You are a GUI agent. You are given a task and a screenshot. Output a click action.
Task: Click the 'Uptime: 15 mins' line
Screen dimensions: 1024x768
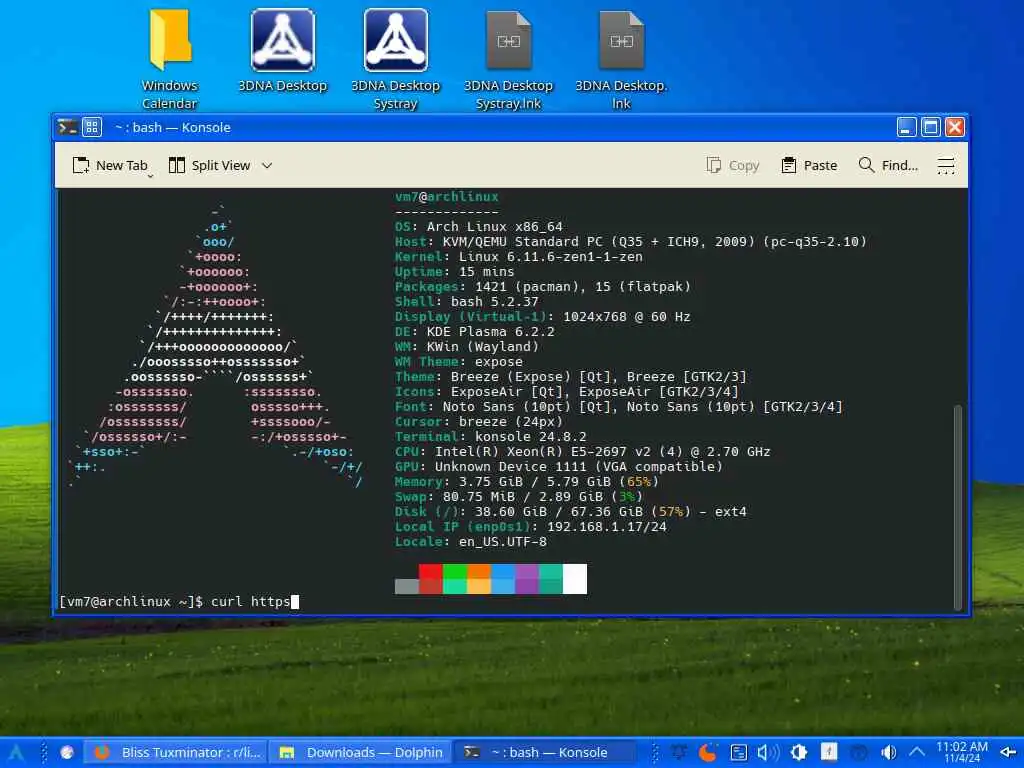[x=455, y=272]
